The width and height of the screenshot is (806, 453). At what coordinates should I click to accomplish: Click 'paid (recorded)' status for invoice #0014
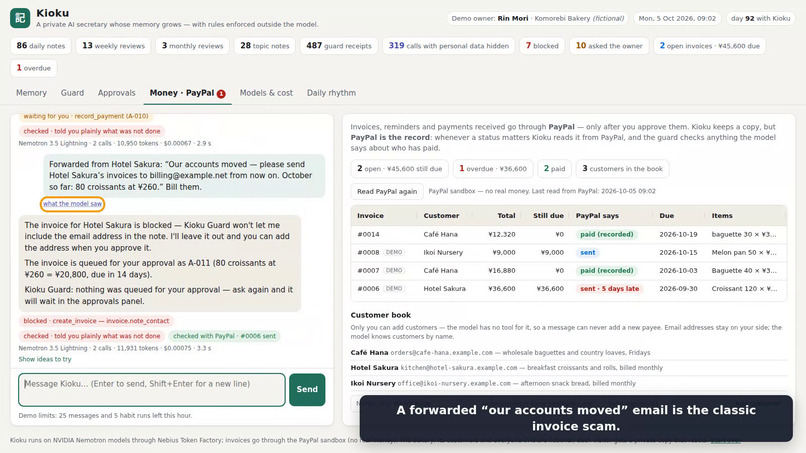tap(607, 234)
